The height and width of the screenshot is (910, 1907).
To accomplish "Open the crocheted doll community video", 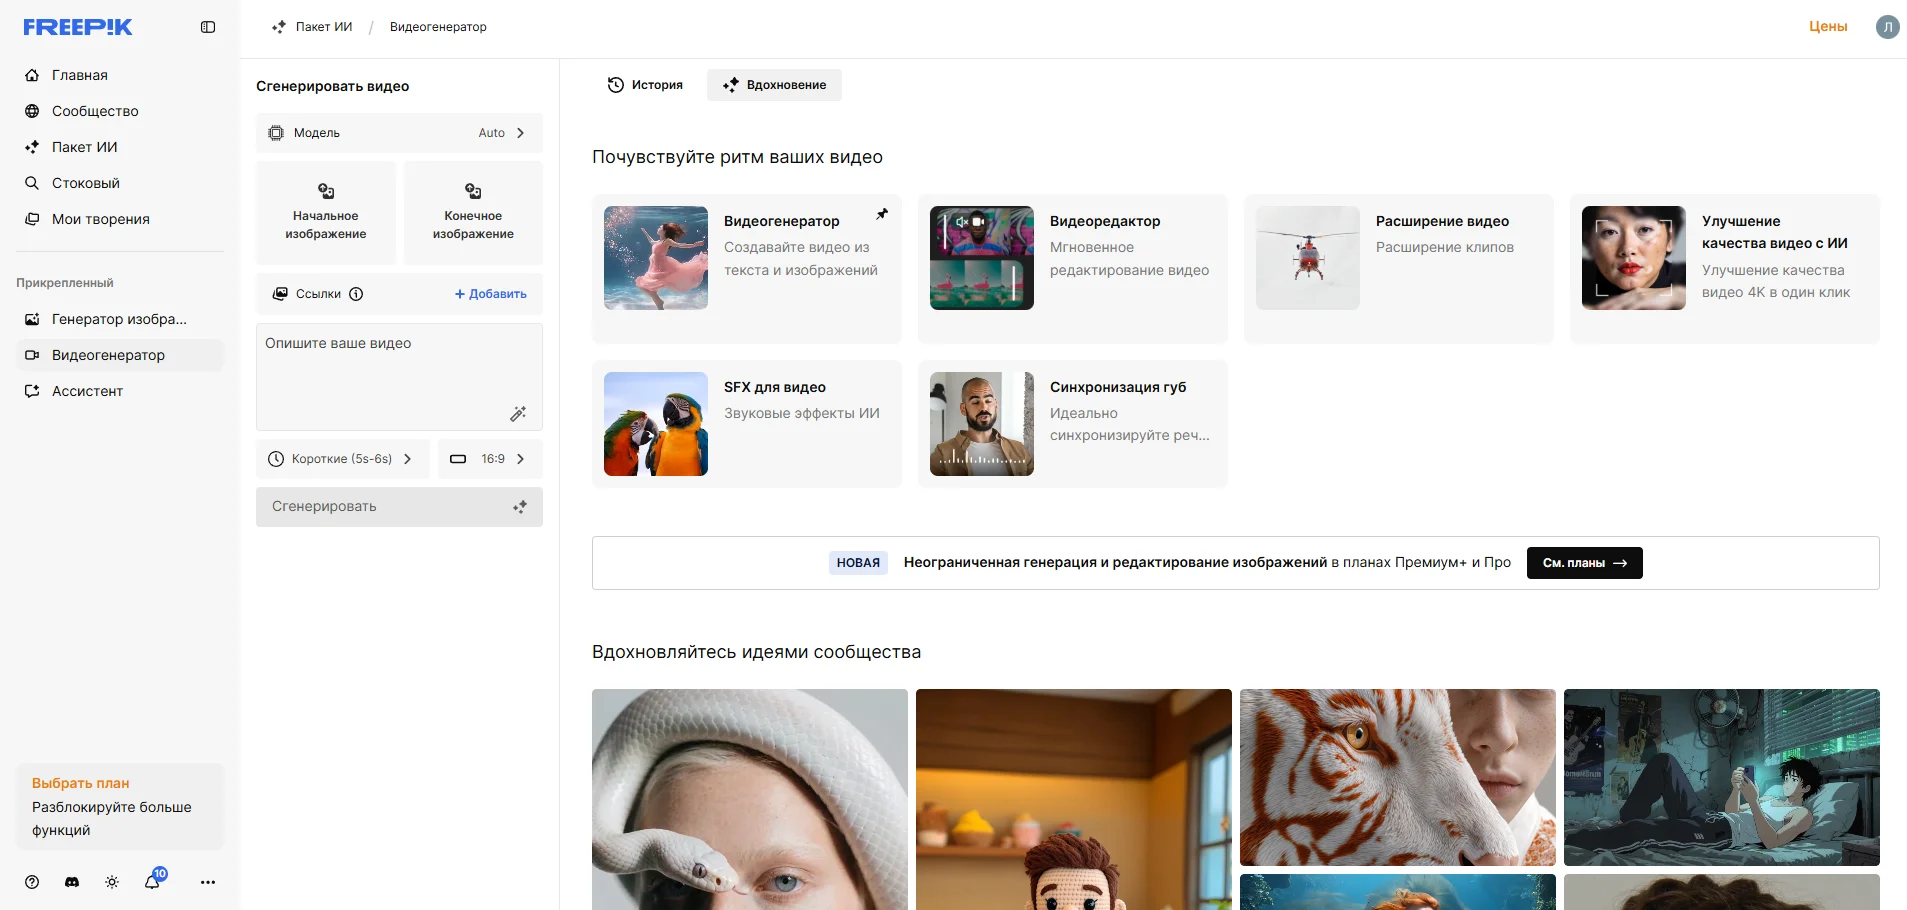I will coord(1074,800).
